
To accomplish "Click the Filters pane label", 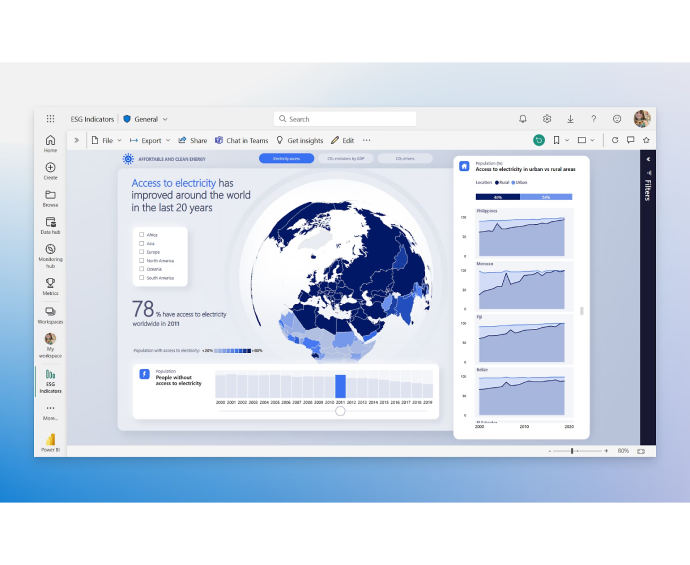I will (648, 190).
